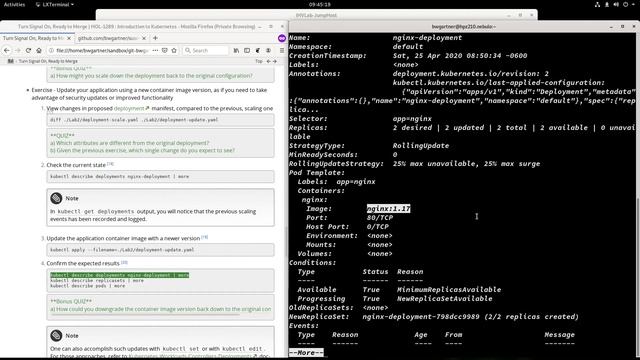Open the top bar clock calendar

click(x=320, y=4)
